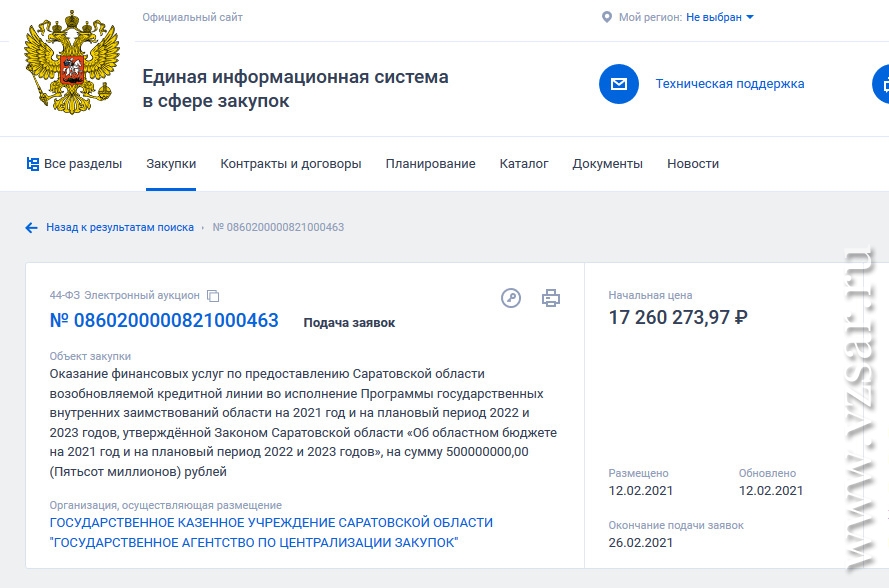Viewport: 889px width, 588px height.
Task: Click the Подача заявок status label
Action: coord(349,323)
